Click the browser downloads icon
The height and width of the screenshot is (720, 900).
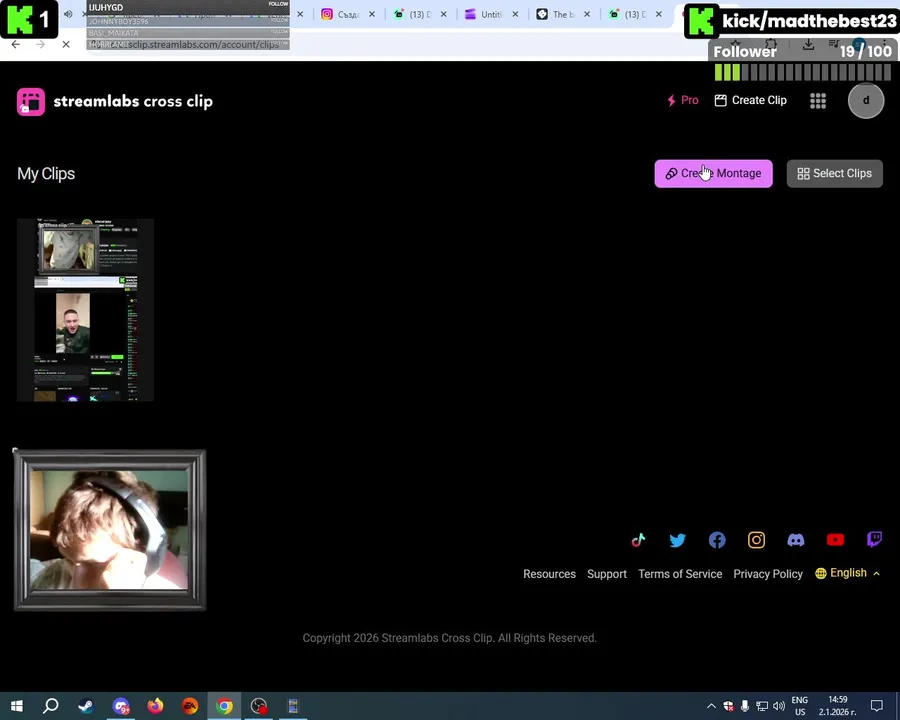click(808, 44)
